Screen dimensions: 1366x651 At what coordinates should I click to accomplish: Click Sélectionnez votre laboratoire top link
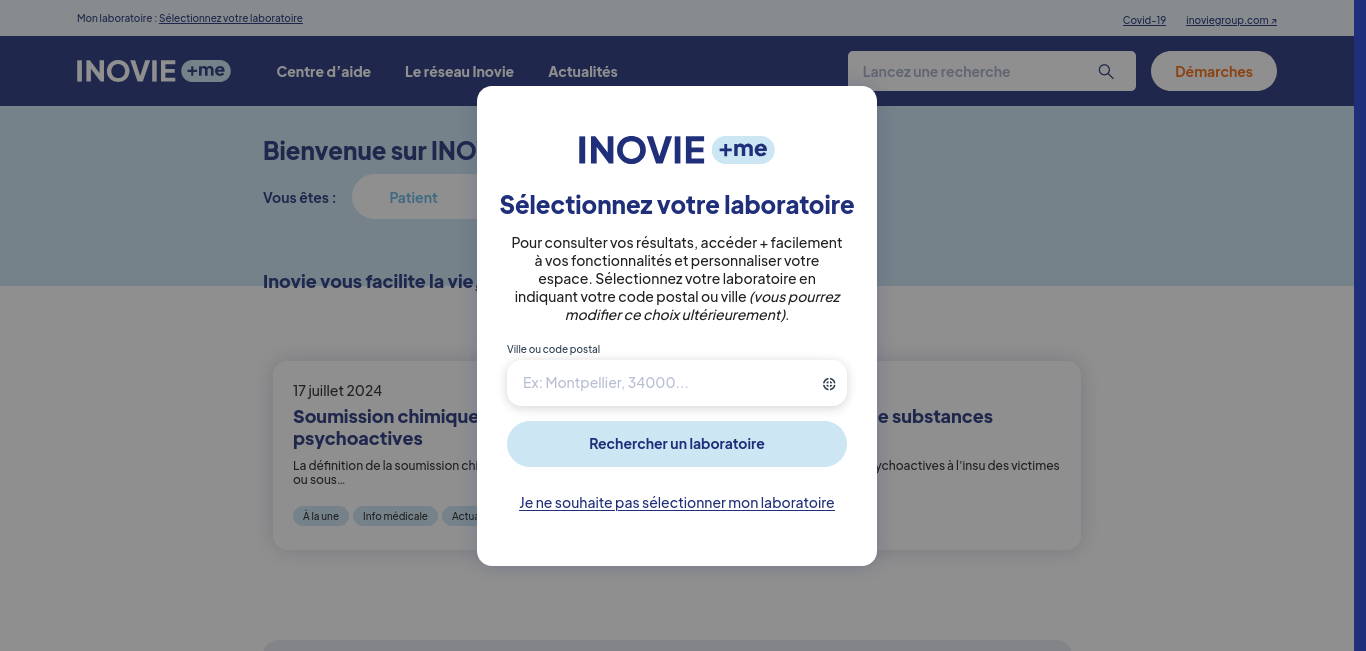[231, 18]
